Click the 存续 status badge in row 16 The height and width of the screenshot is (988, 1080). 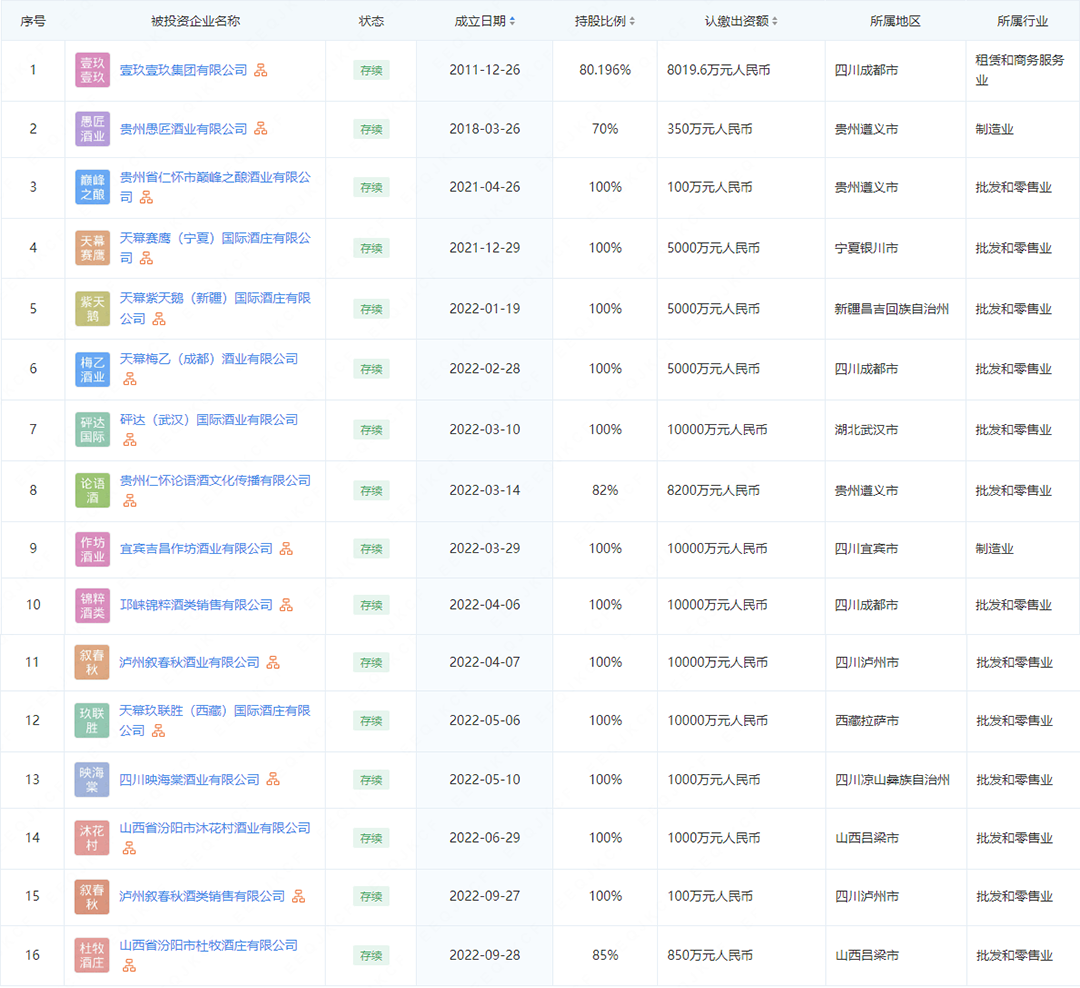(x=371, y=955)
